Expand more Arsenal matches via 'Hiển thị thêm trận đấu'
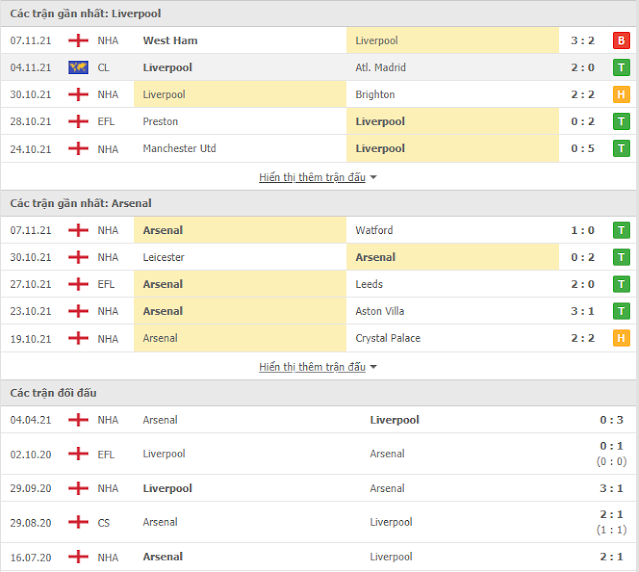The height and width of the screenshot is (572, 639). [312, 367]
